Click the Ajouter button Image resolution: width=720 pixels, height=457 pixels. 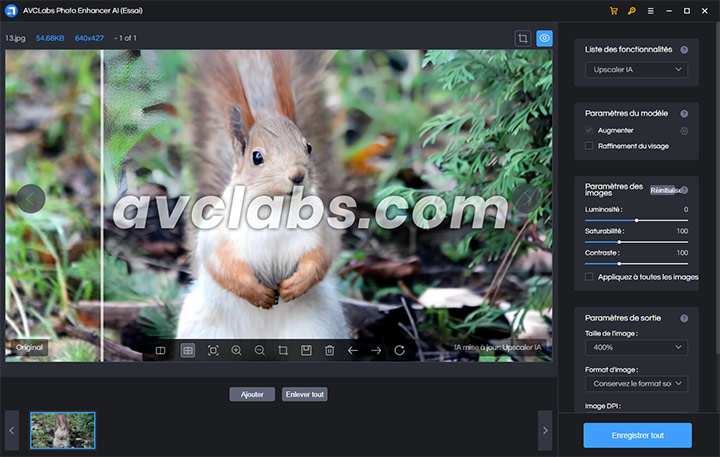pyautogui.click(x=252, y=394)
